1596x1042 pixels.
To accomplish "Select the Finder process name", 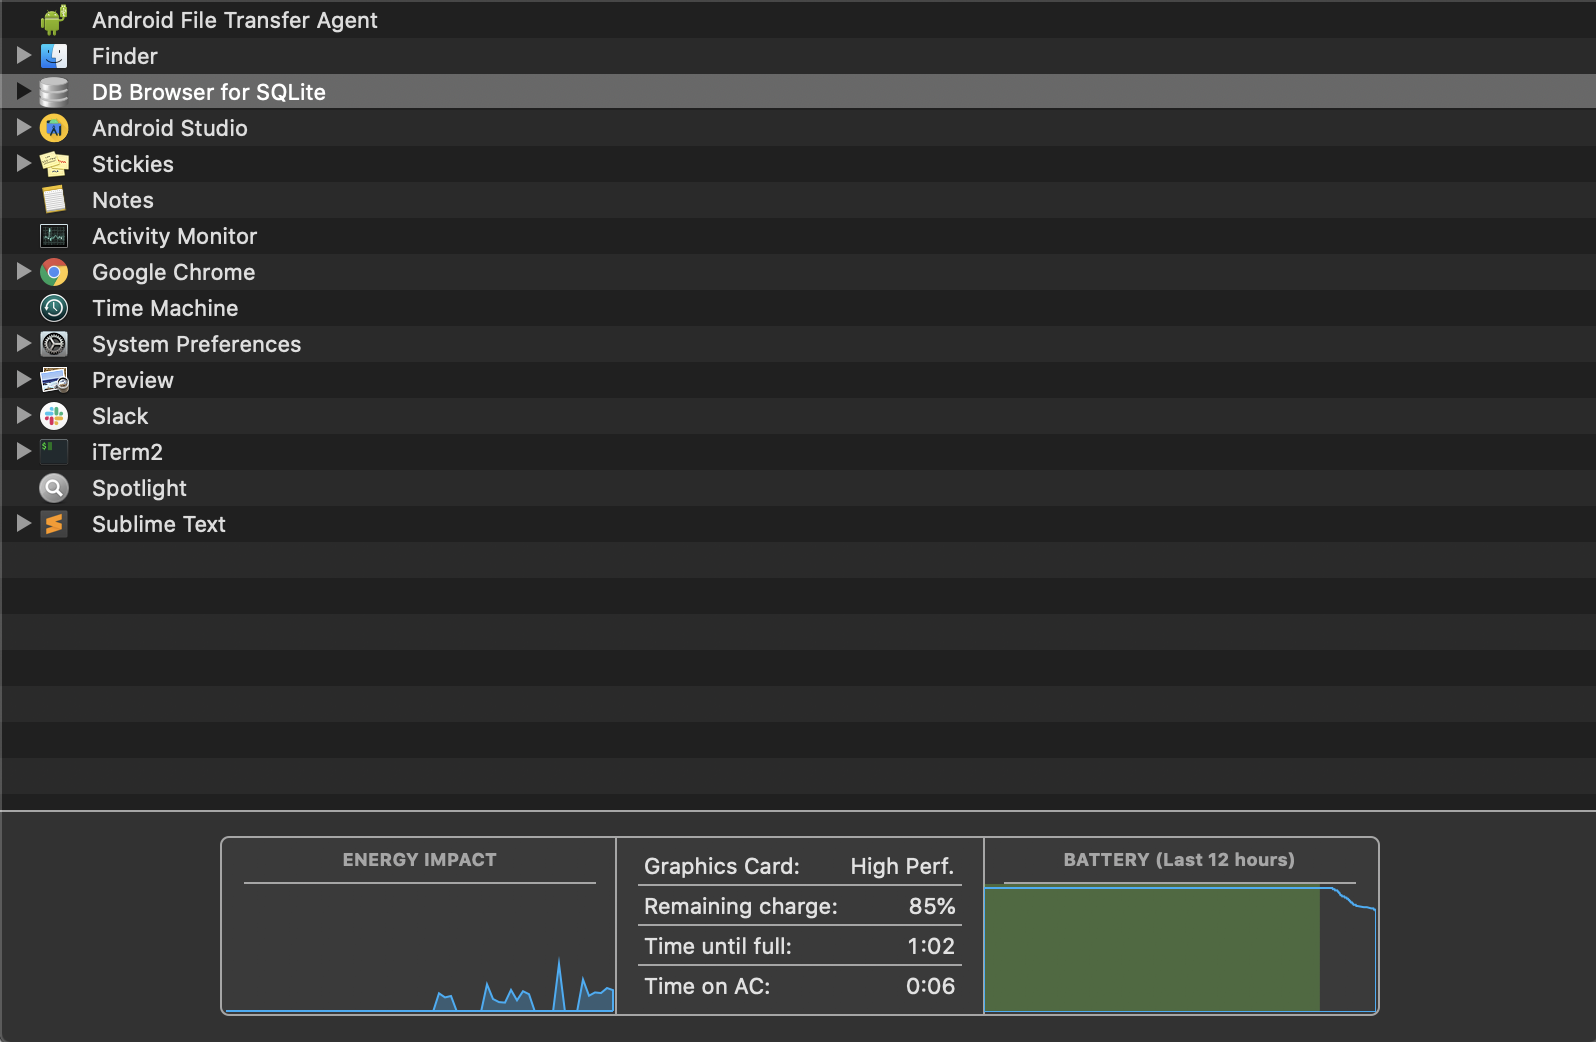I will (125, 57).
